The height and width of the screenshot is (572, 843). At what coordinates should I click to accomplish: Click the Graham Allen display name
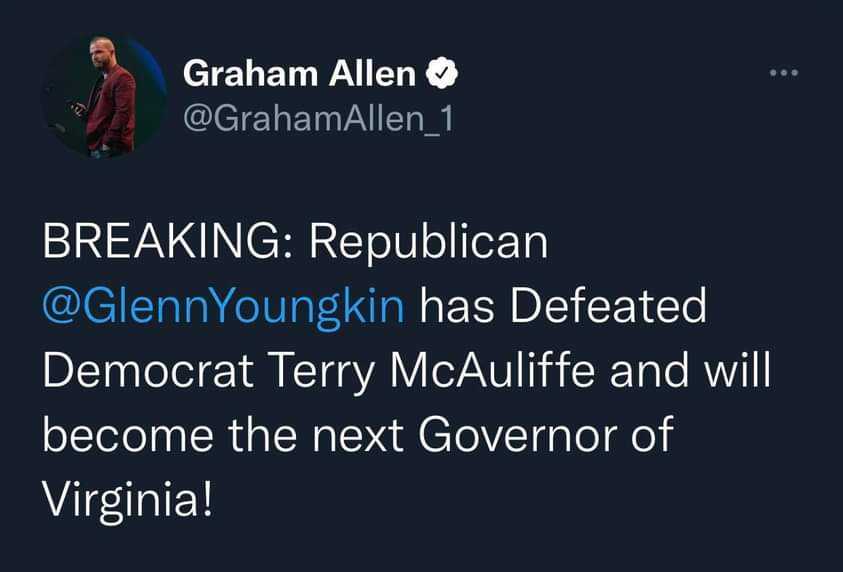[x=299, y=74]
